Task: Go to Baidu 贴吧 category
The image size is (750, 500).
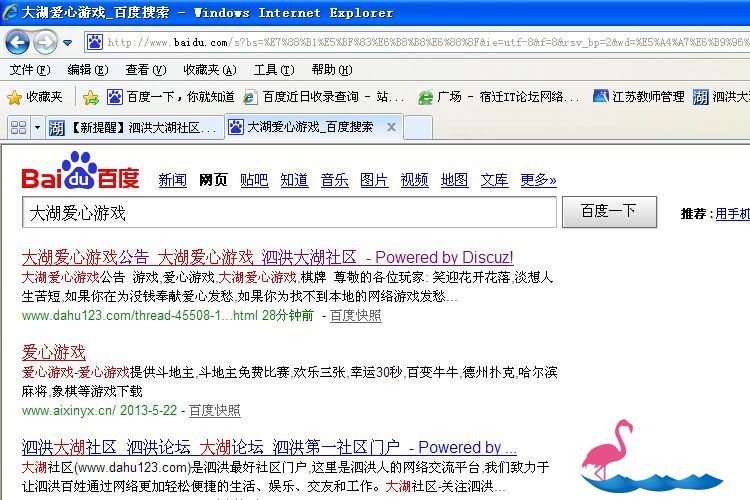Action: pyautogui.click(x=254, y=180)
